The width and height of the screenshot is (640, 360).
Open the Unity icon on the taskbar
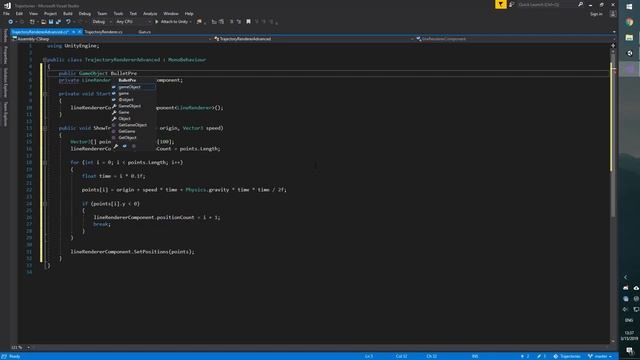coord(629,53)
